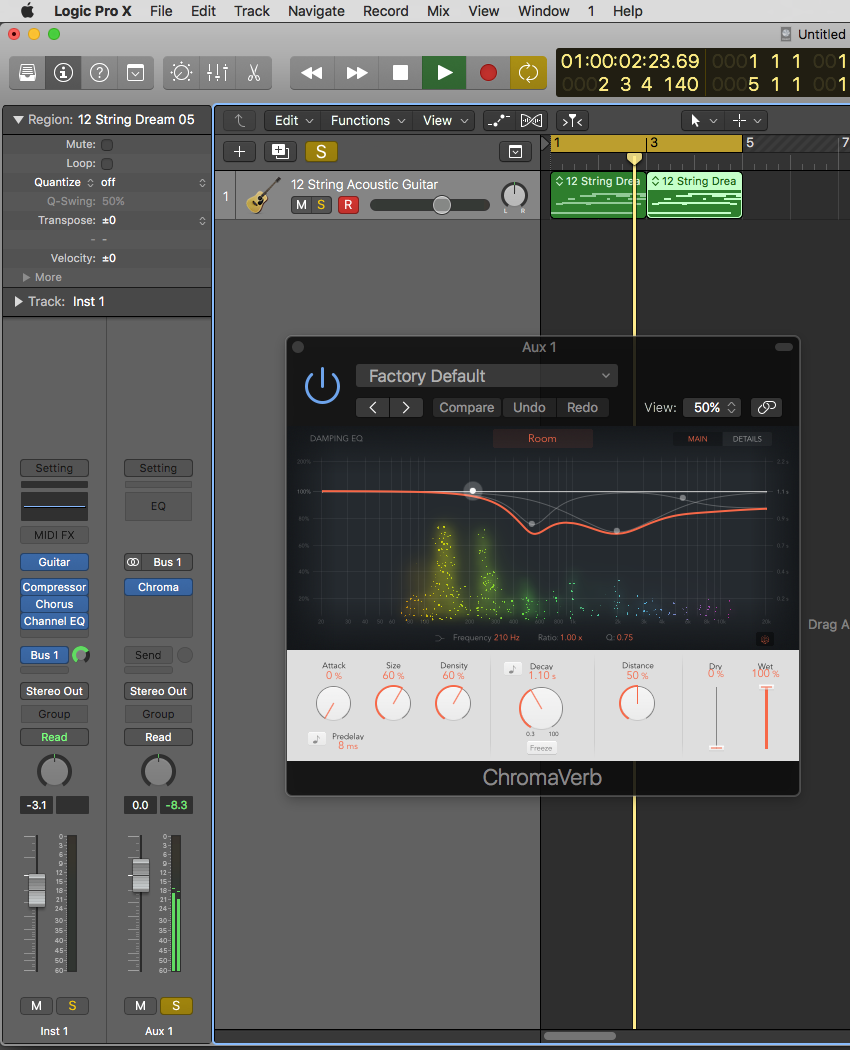Click the track volume slider on guitar track
The height and width of the screenshot is (1050, 850).
pos(430,205)
